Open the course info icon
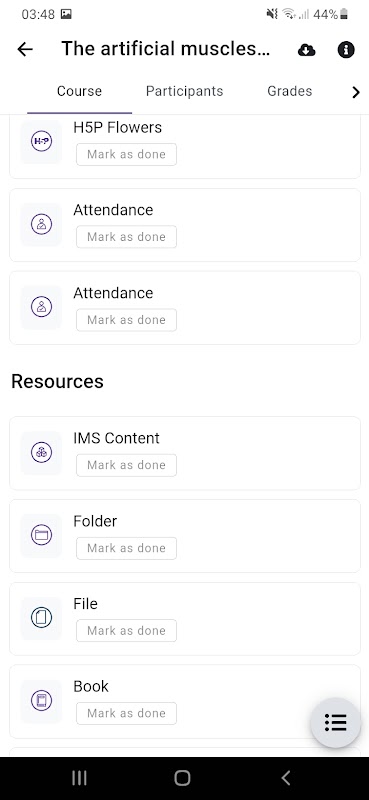This screenshot has width=369, height=800. point(346,49)
